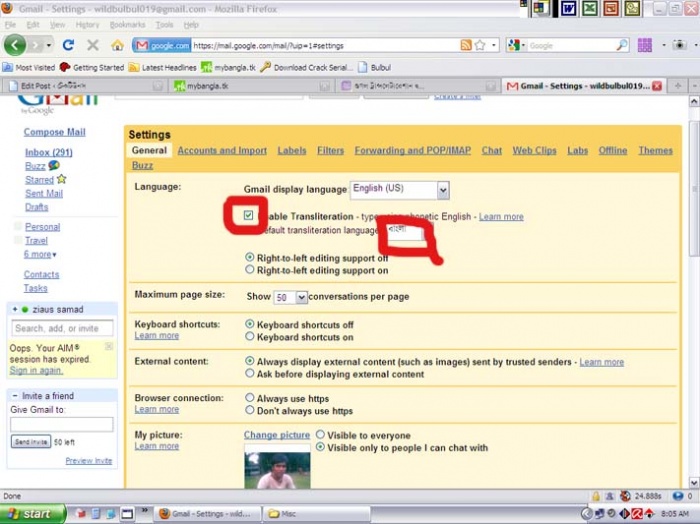The height and width of the screenshot is (524, 700).
Task: Switch to the Themes settings tab
Action: pos(655,150)
